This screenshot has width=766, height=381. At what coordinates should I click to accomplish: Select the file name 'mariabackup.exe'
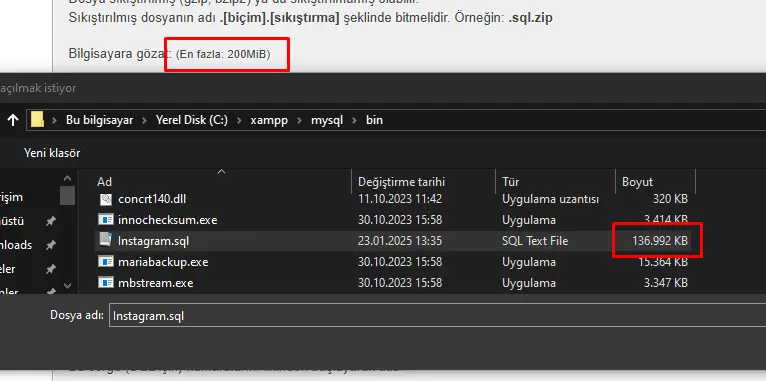[x=163, y=262]
